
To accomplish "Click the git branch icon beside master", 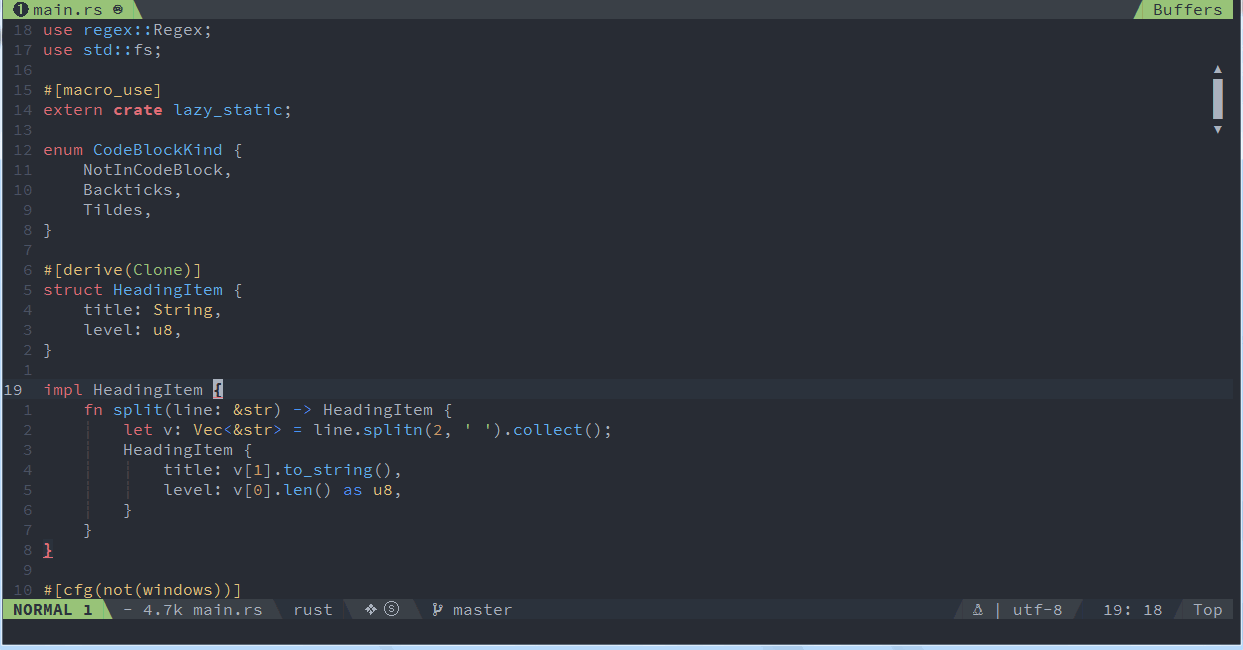I will click(437, 610).
